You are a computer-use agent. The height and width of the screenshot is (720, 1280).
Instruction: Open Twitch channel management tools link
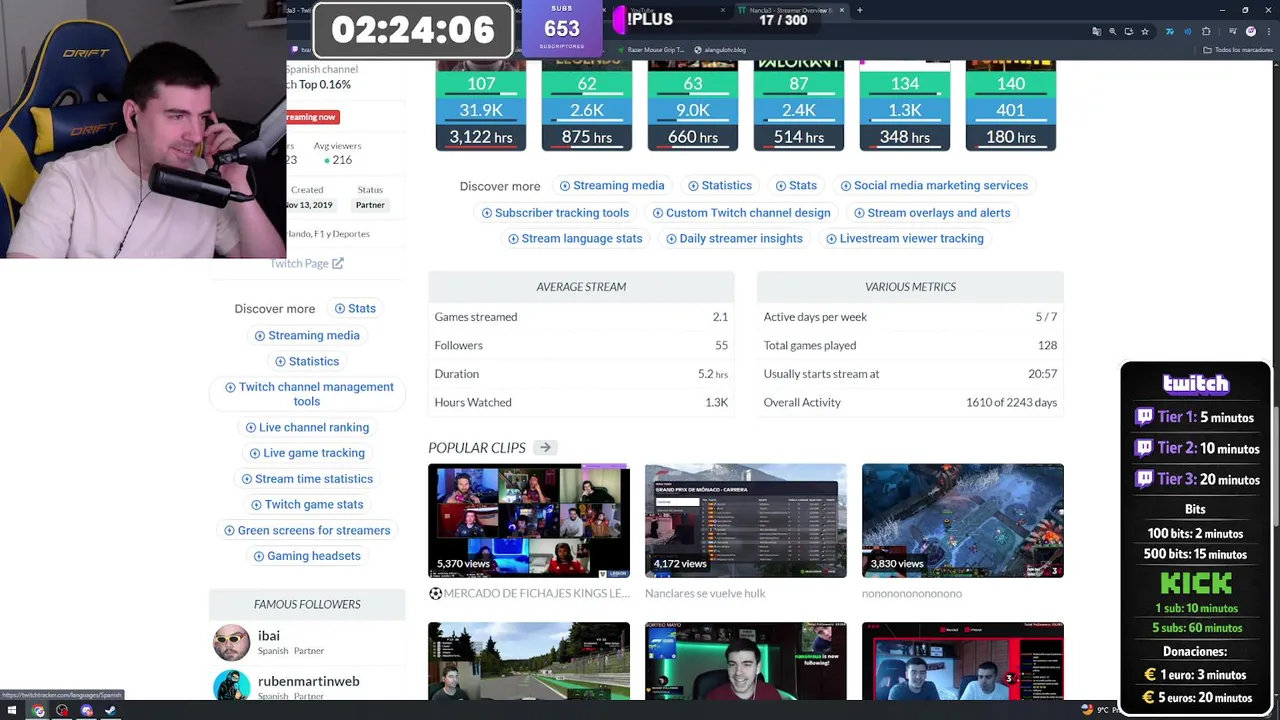coord(309,394)
